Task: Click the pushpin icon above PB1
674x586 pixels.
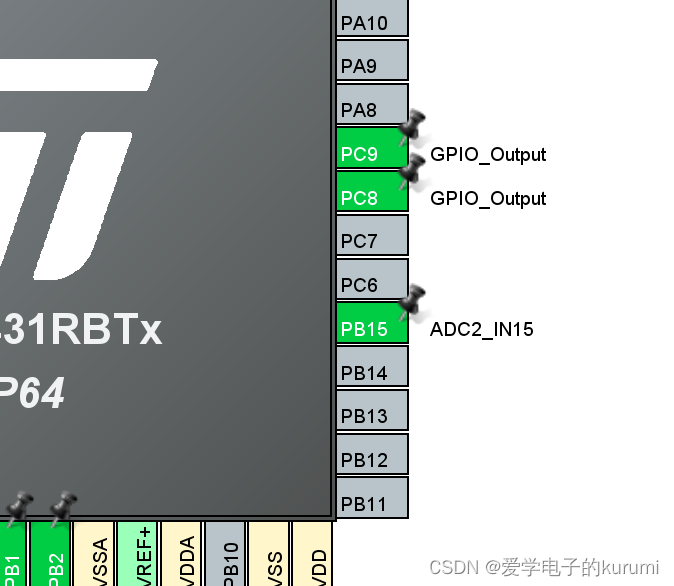Action: pyautogui.click(x=19, y=509)
